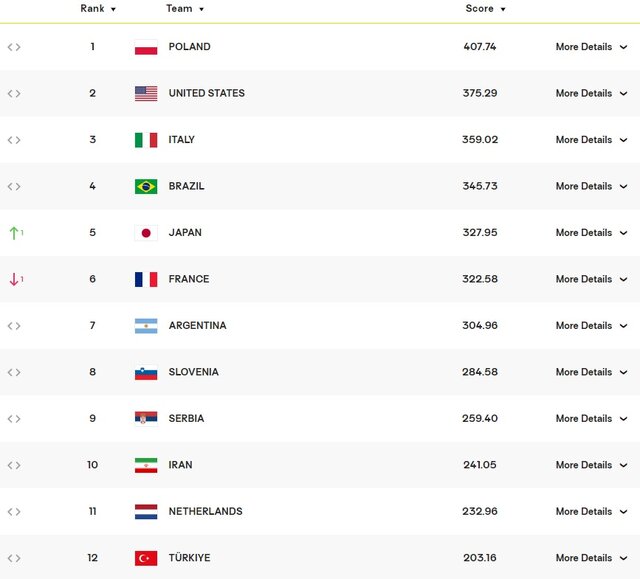Viewport: 640px width, 579px height.
Task: Sort the table by Score column
Action: click(485, 9)
